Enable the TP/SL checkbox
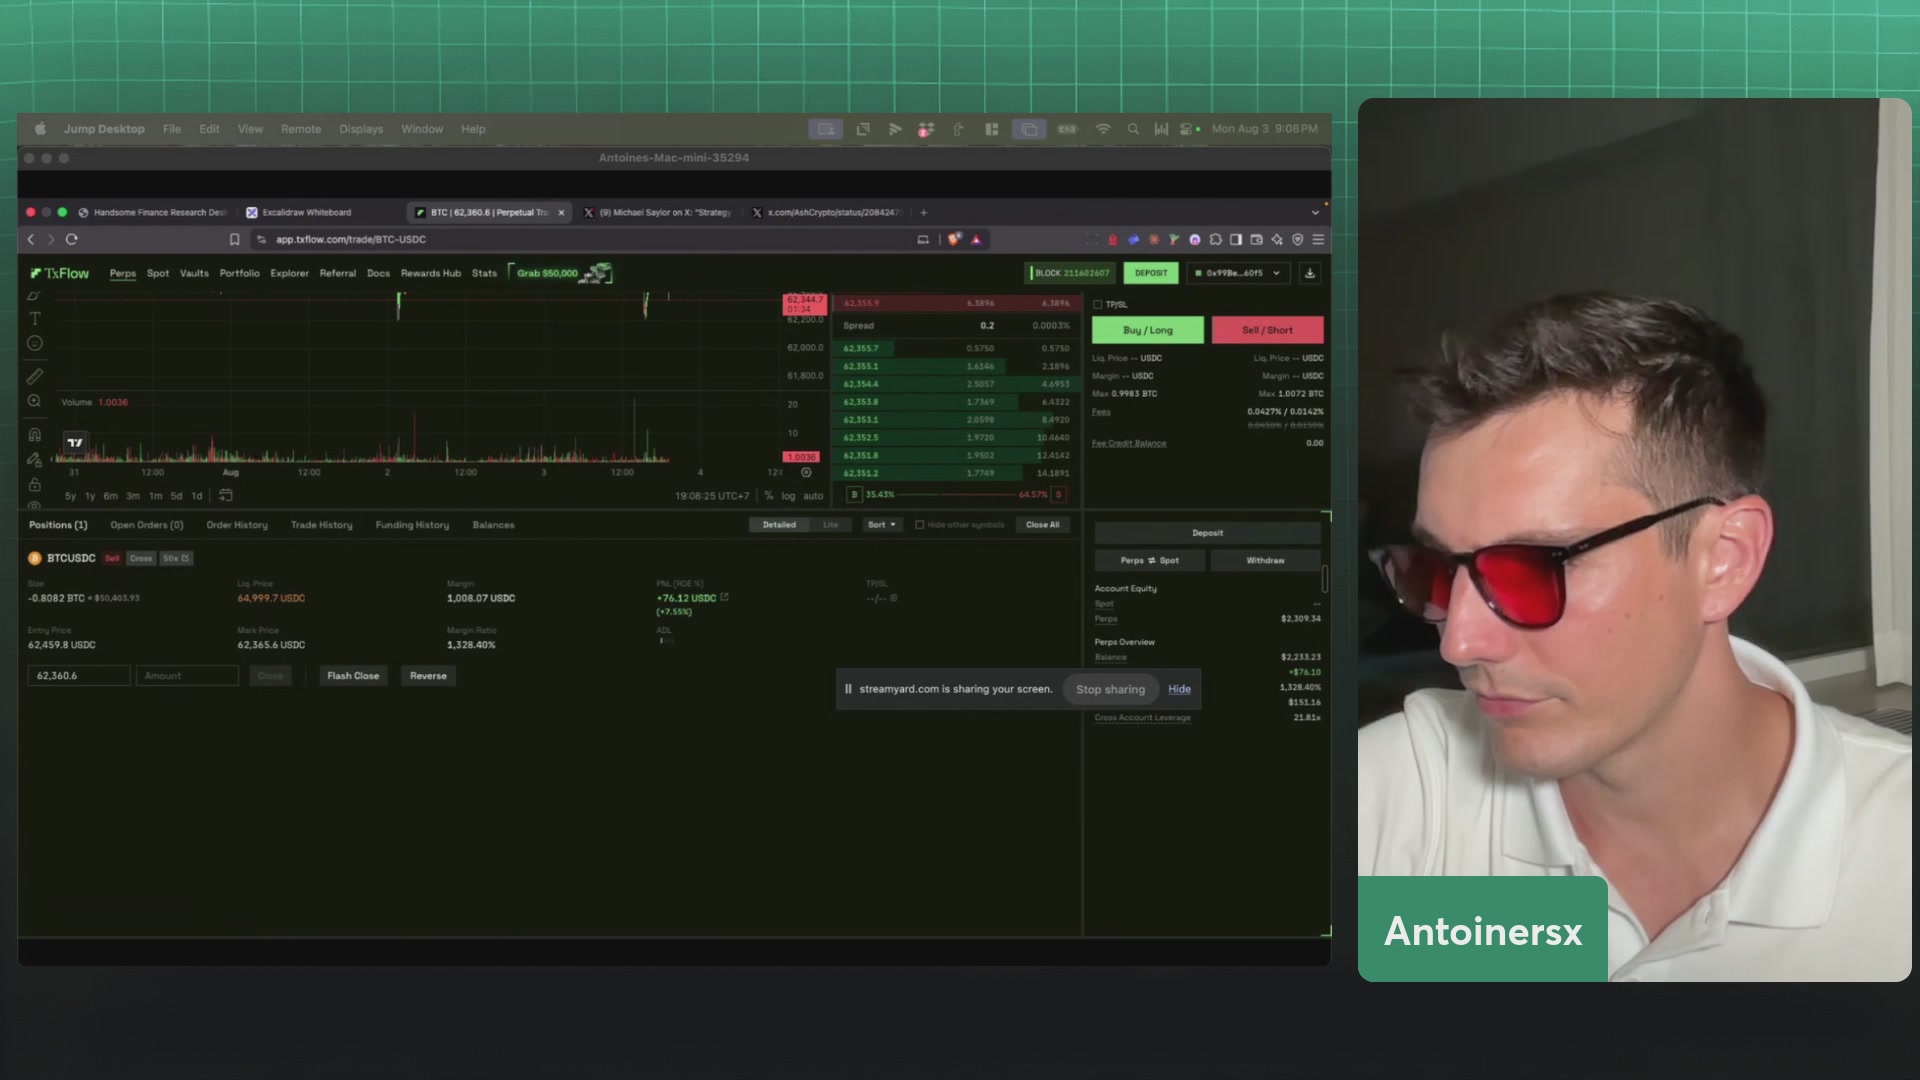Viewport: 1920px width, 1080px height. (1098, 305)
